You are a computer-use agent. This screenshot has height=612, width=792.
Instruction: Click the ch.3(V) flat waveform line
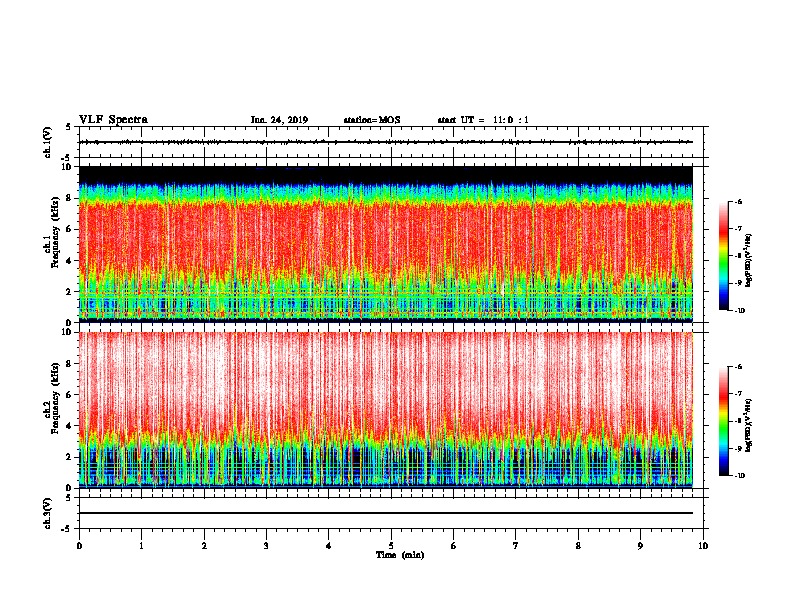click(386, 513)
